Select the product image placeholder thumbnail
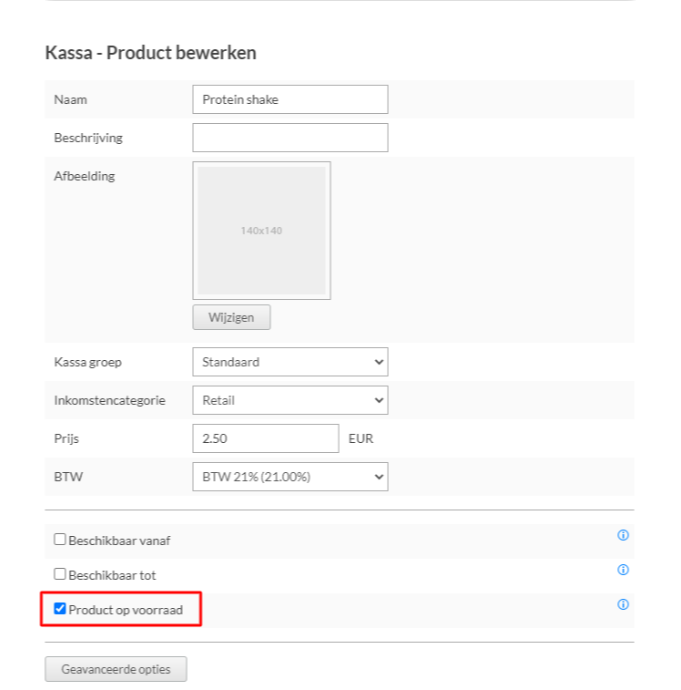The image size is (681, 690). [x=262, y=231]
